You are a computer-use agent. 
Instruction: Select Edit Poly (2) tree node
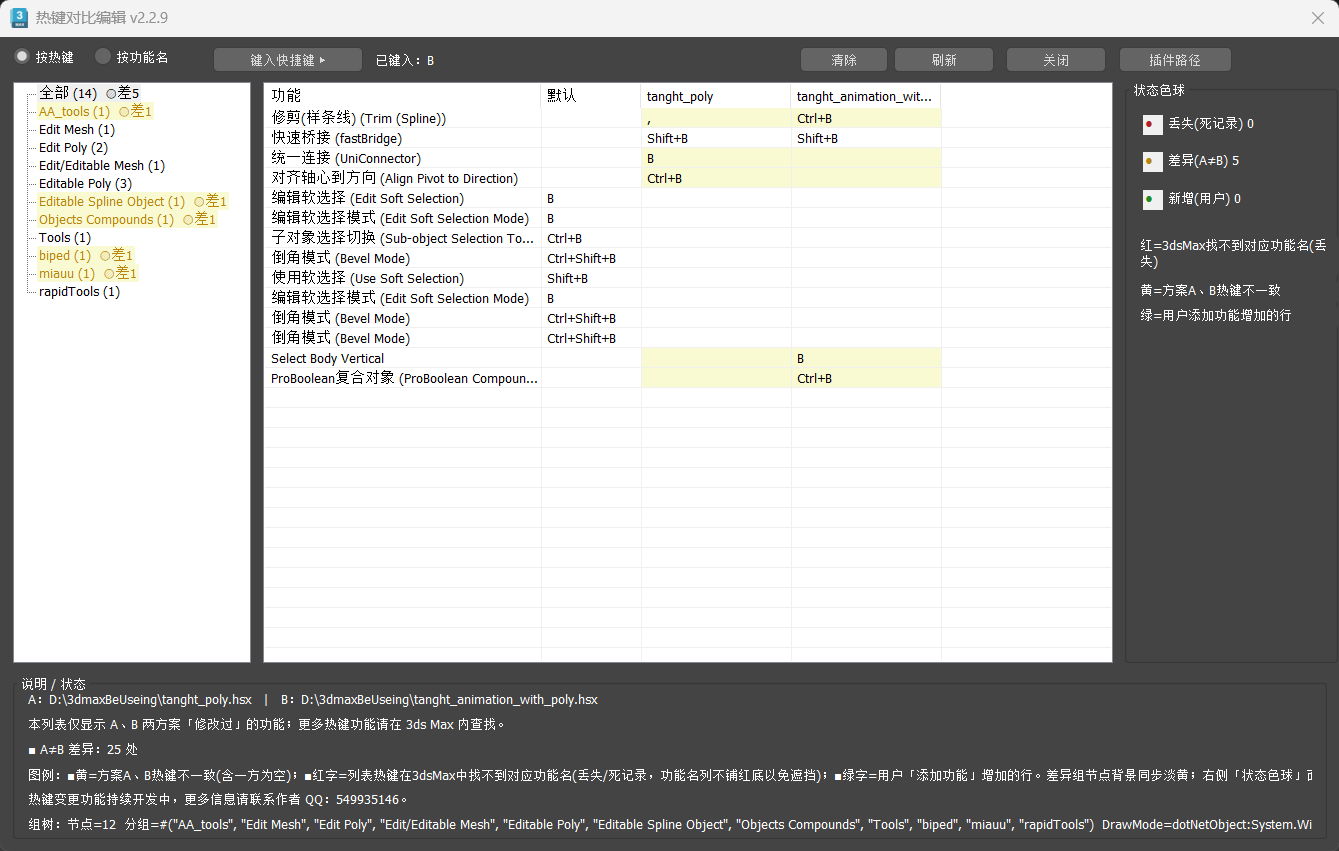[x=73, y=147]
